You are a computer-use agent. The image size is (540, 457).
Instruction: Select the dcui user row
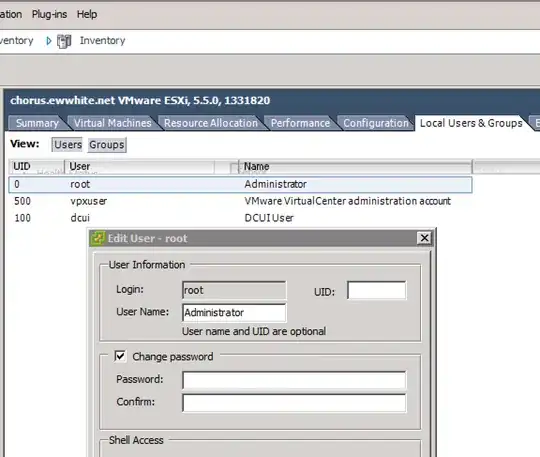[x=240, y=218]
